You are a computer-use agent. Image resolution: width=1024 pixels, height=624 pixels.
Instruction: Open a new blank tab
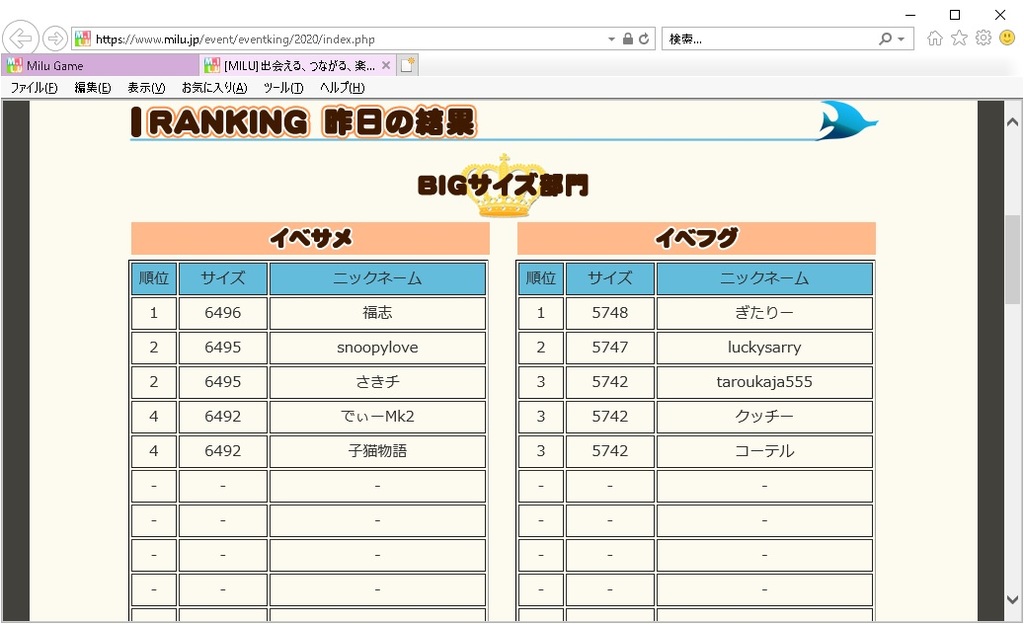click(407, 66)
